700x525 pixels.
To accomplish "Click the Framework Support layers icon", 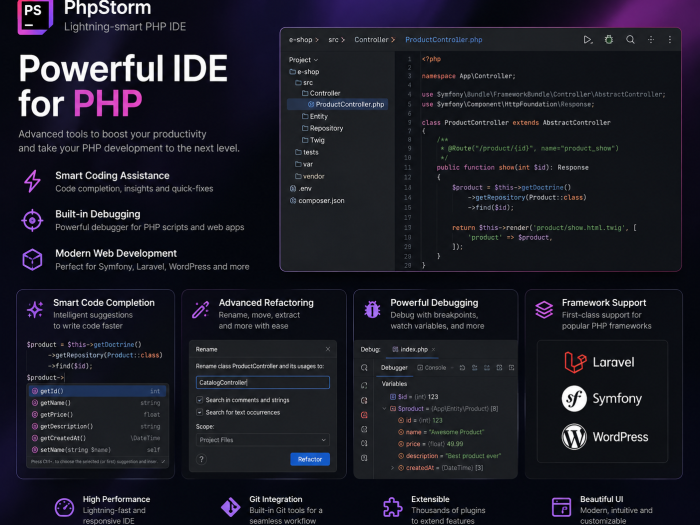I will [544, 309].
